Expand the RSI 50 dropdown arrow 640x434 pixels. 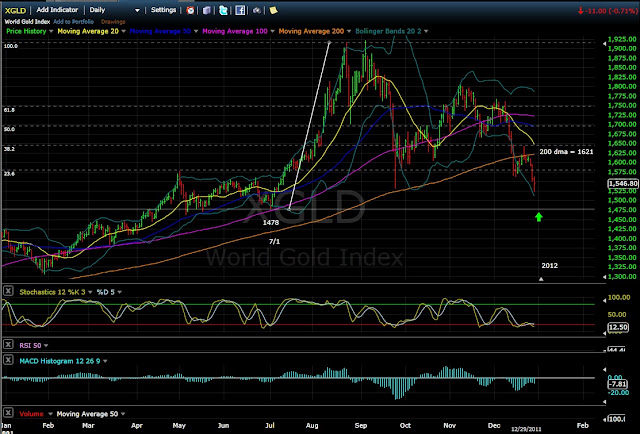tap(46, 346)
